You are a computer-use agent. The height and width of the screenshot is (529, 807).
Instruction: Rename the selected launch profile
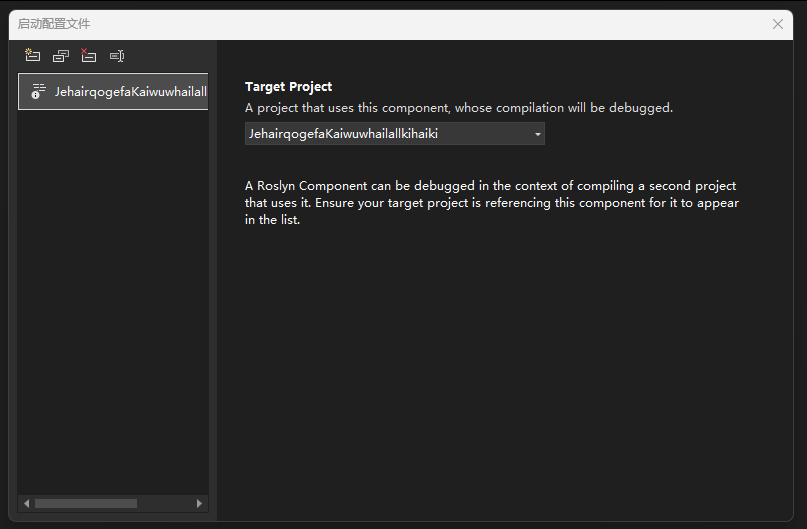(x=117, y=56)
